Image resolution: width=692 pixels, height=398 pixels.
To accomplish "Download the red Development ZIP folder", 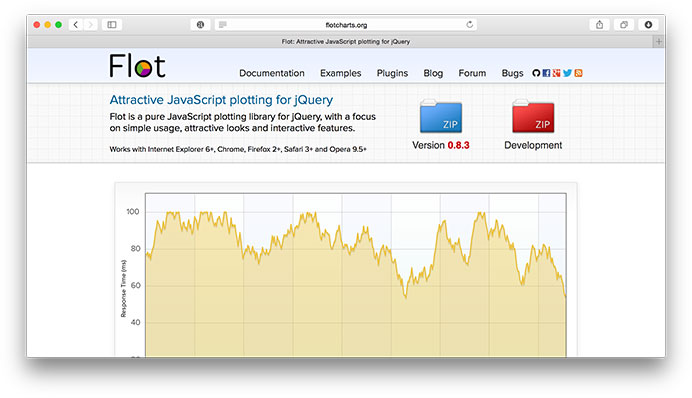I will pos(533,116).
